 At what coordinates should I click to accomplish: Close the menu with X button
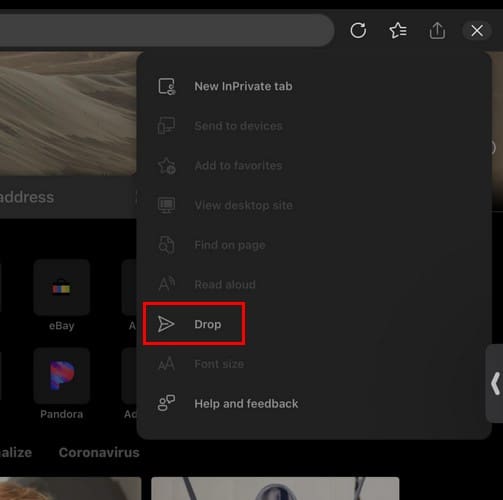477,31
